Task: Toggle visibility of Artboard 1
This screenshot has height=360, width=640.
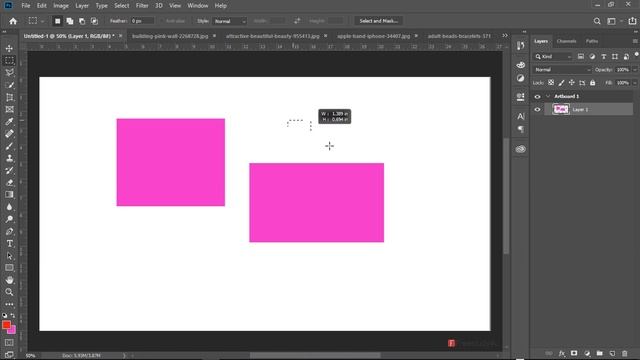Action: point(537,97)
